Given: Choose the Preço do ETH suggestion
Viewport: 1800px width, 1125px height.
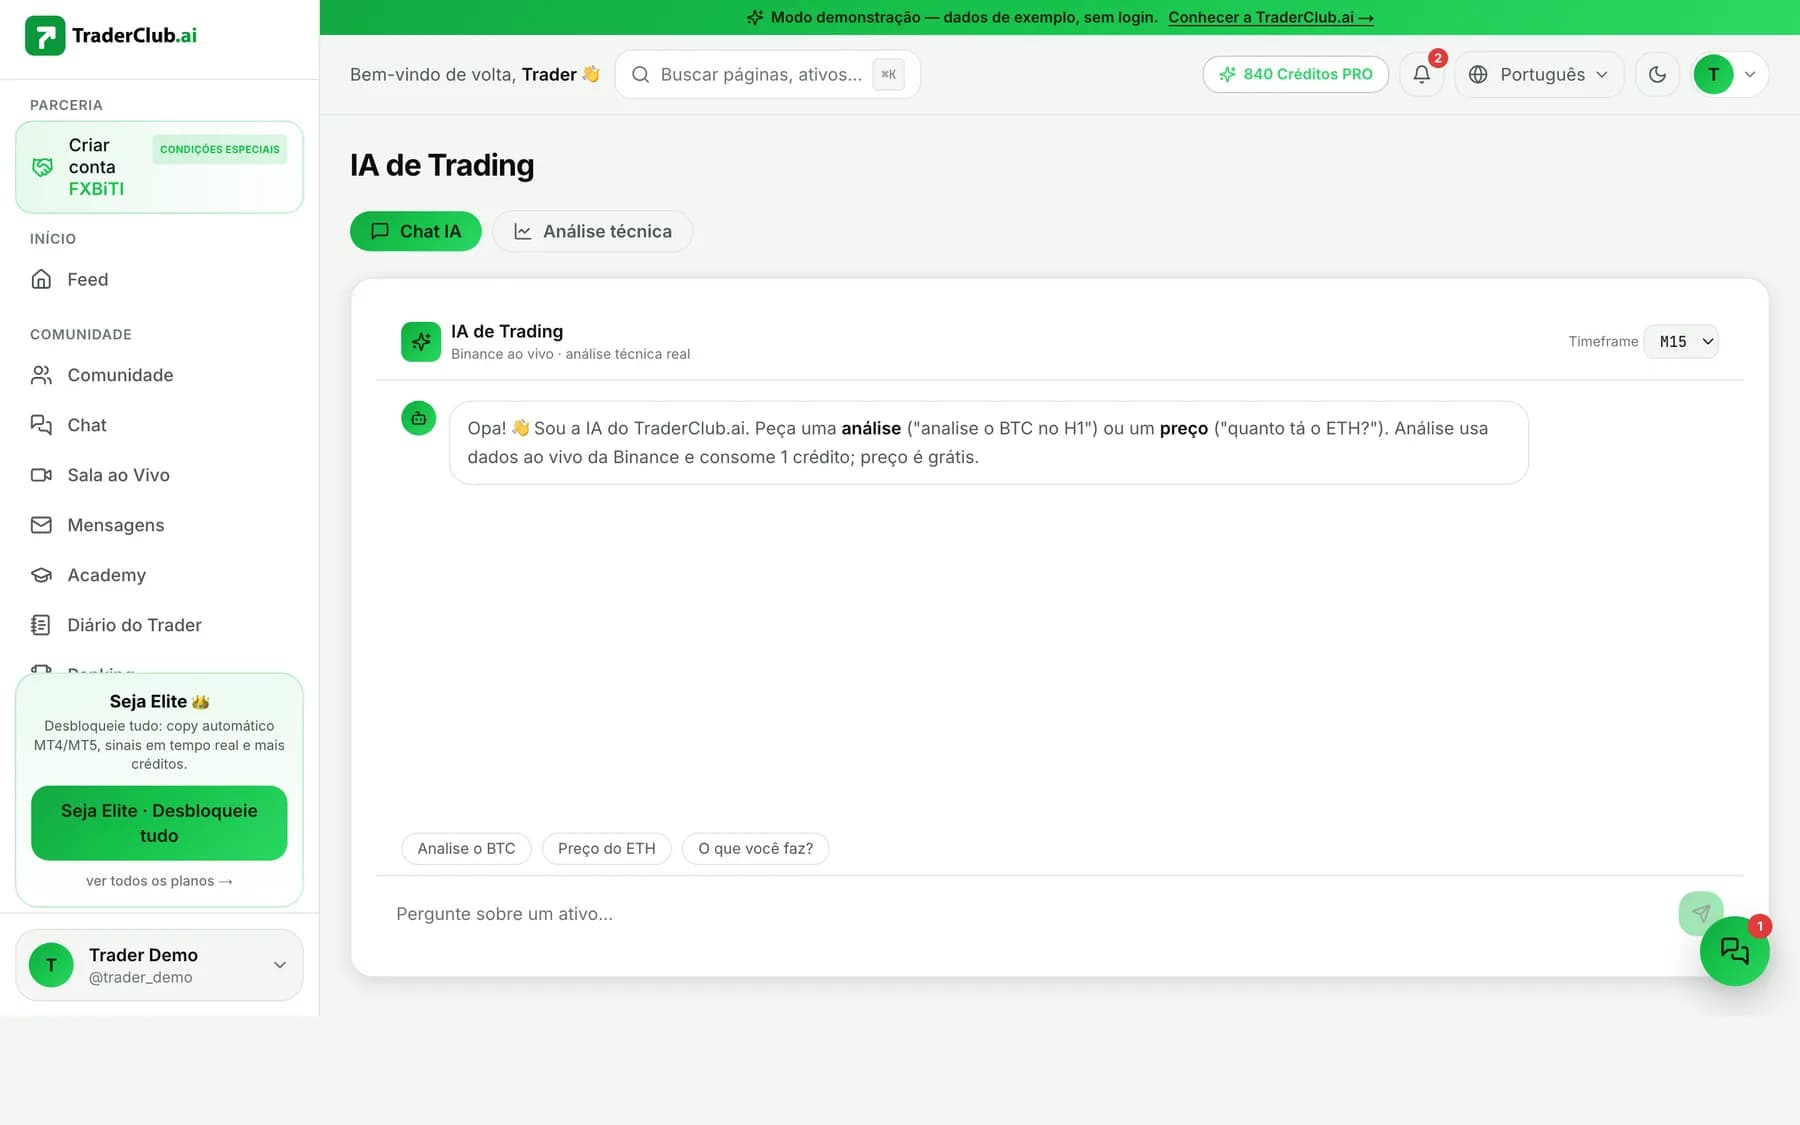Looking at the screenshot, I should (x=607, y=848).
